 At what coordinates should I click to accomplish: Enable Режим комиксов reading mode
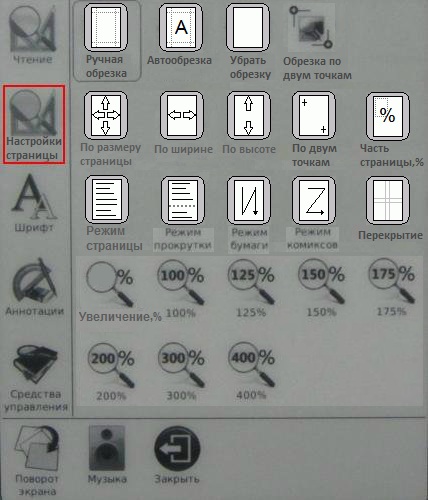click(x=314, y=200)
